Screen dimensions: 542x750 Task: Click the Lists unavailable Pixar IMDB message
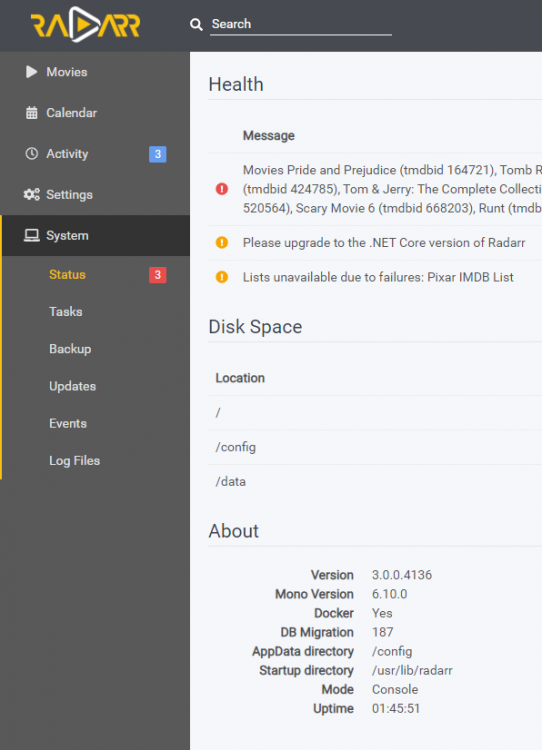click(378, 277)
